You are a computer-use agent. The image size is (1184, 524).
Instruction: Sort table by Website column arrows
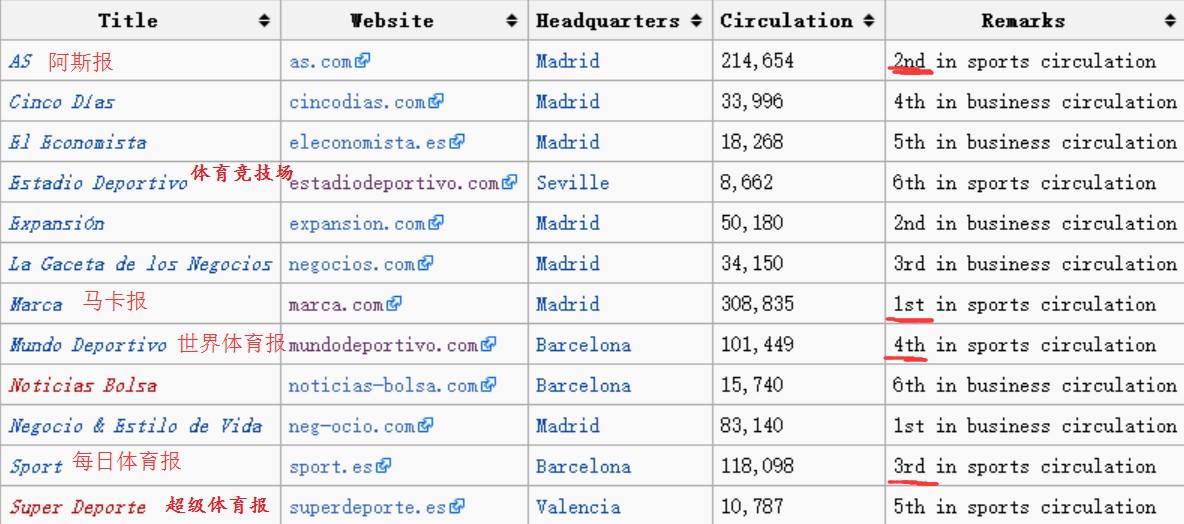[512, 20]
